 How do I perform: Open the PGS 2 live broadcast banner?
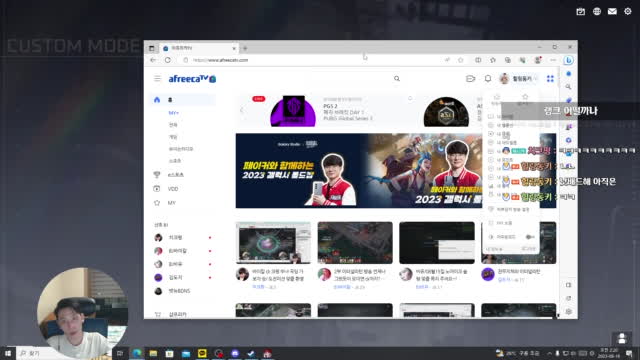322,111
